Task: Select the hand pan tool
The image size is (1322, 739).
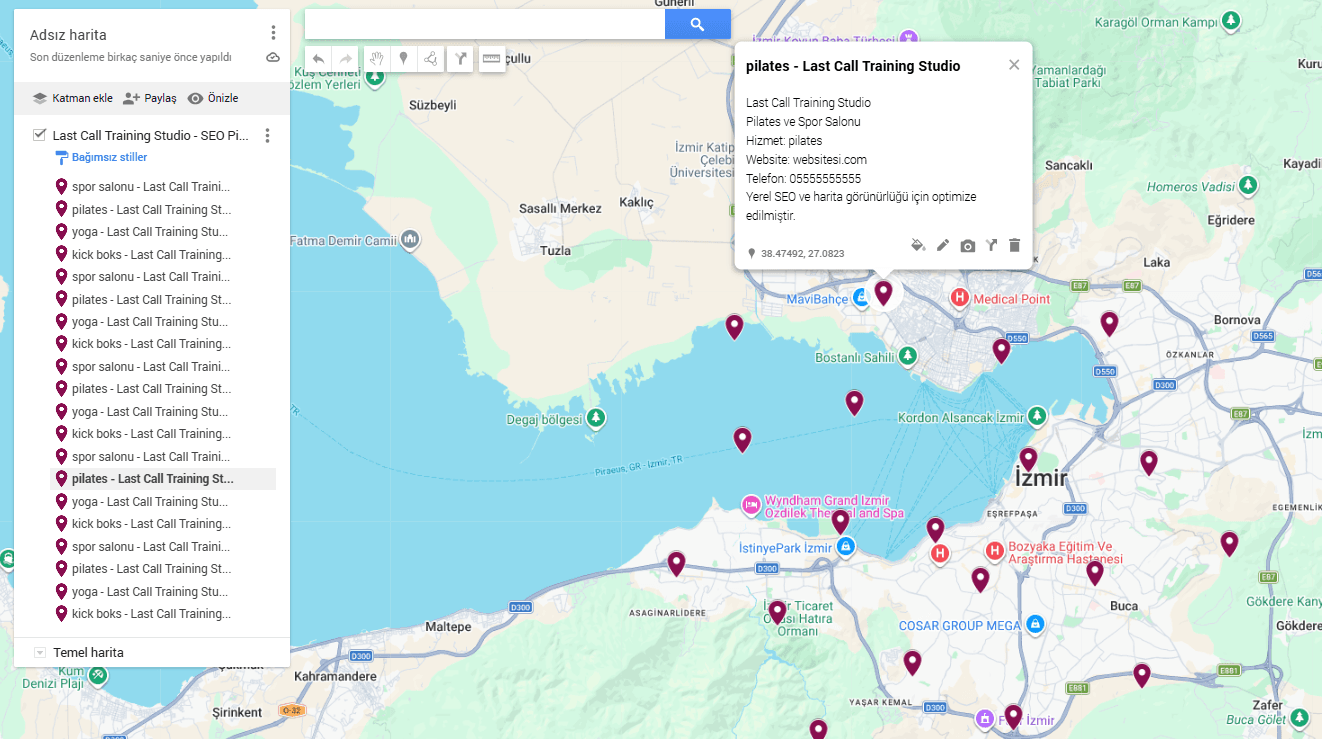Action: click(376, 59)
